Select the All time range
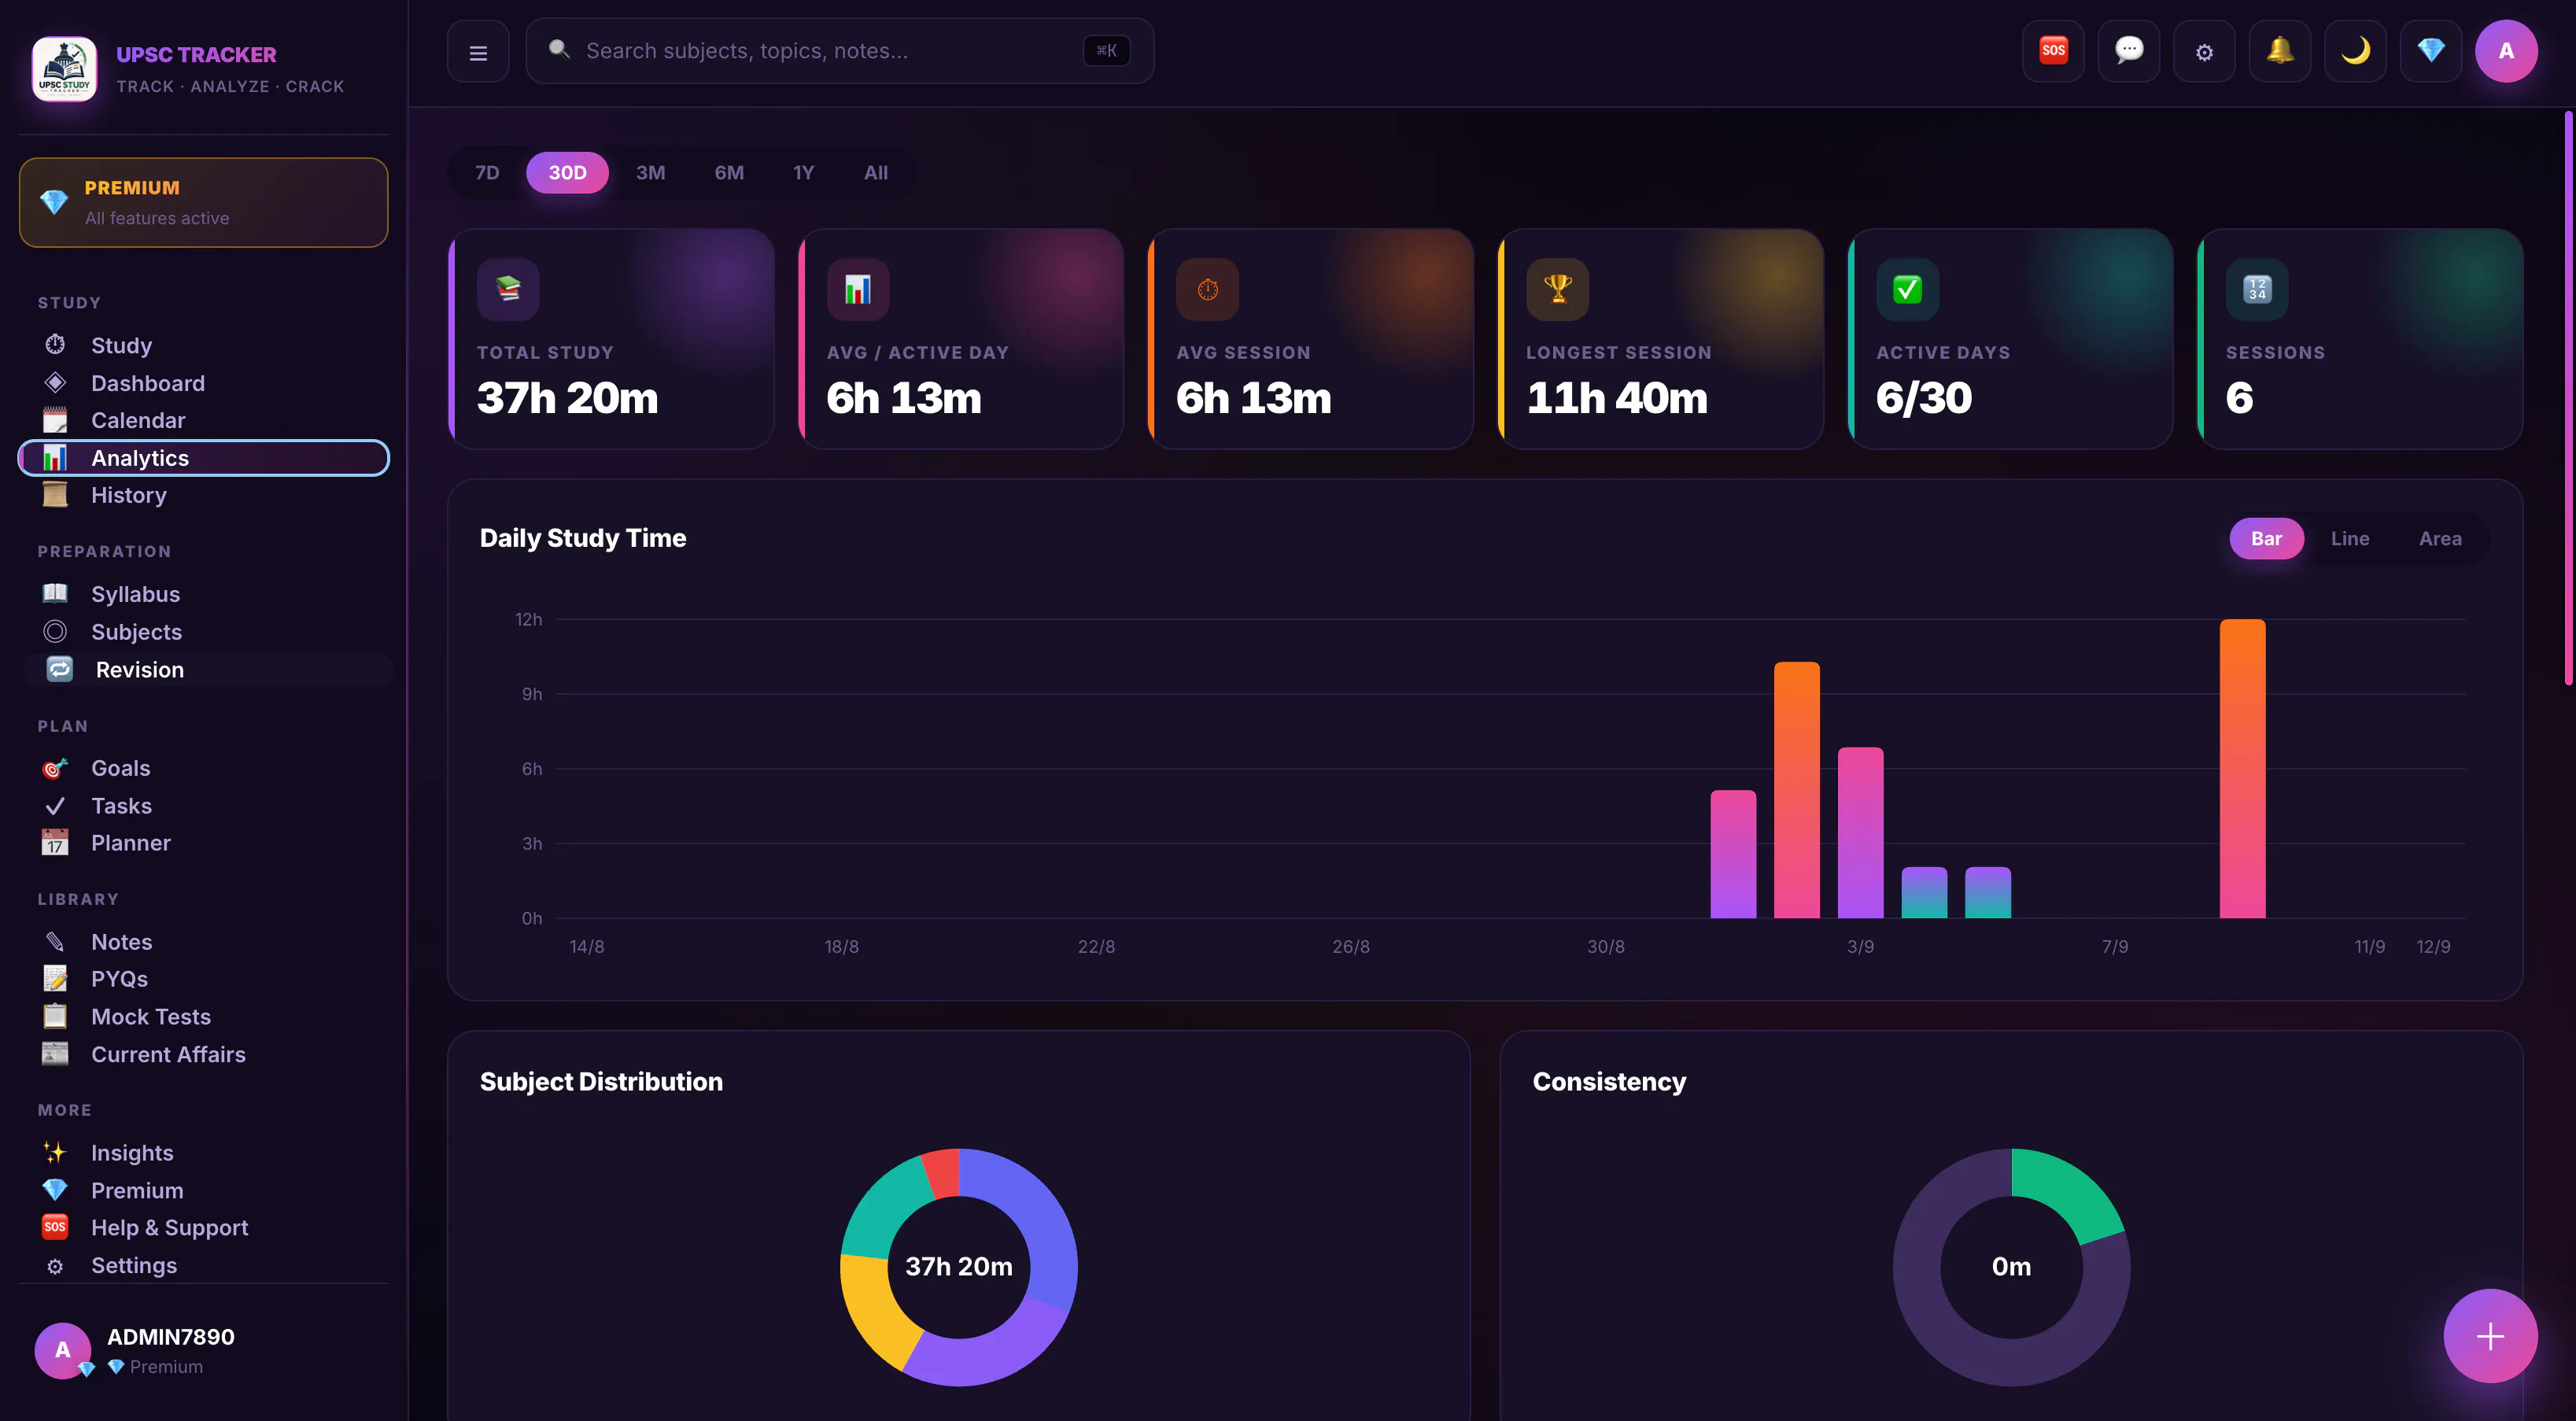This screenshot has height=1421, width=2576. [875, 173]
